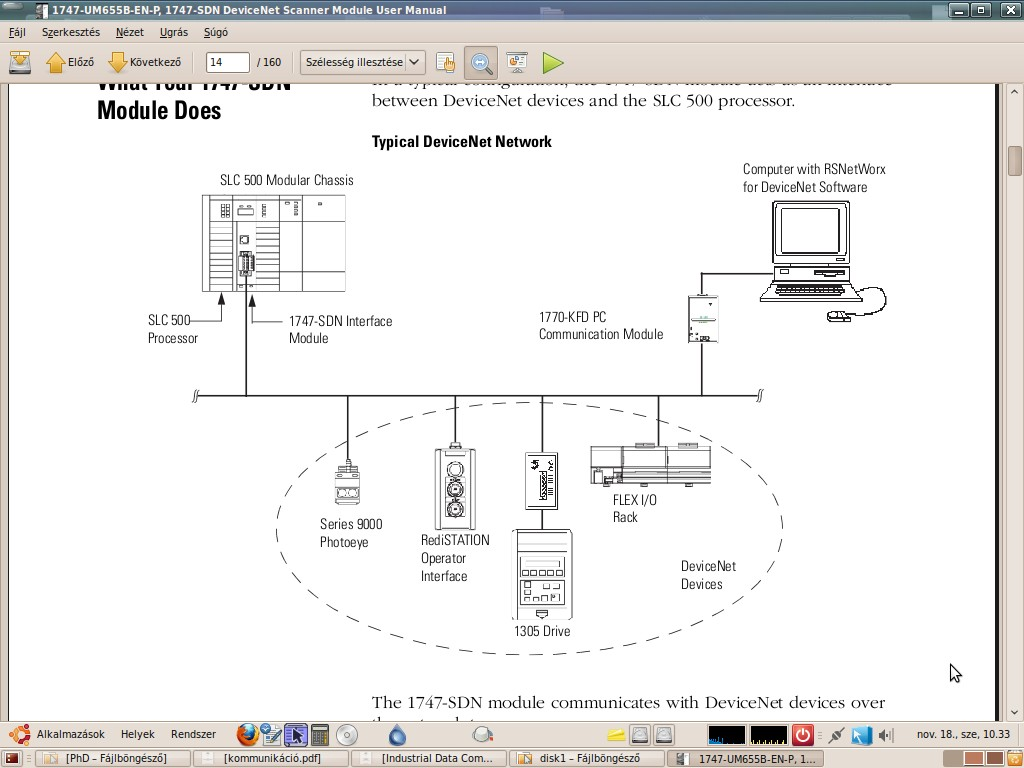This screenshot has height=768, width=1024.
Task: Open the Ugrás menu
Action: tap(174, 32)
